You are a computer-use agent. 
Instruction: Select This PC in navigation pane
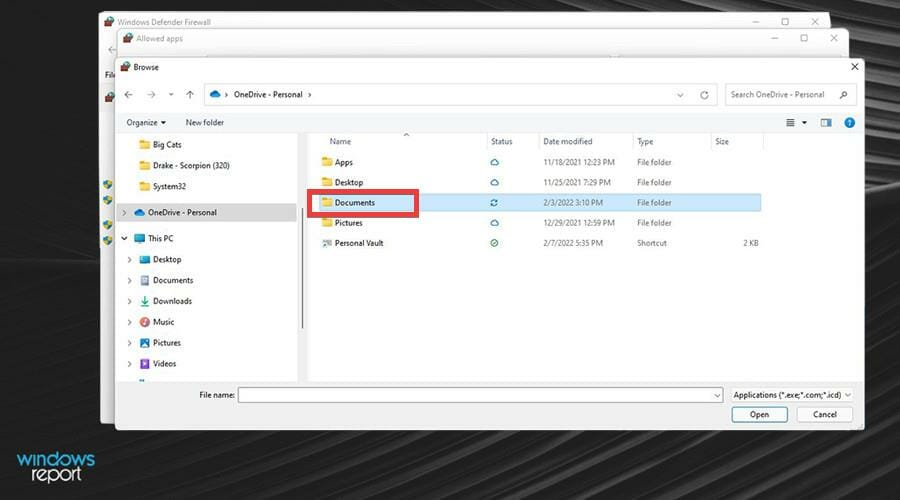(x=154, y=238)
